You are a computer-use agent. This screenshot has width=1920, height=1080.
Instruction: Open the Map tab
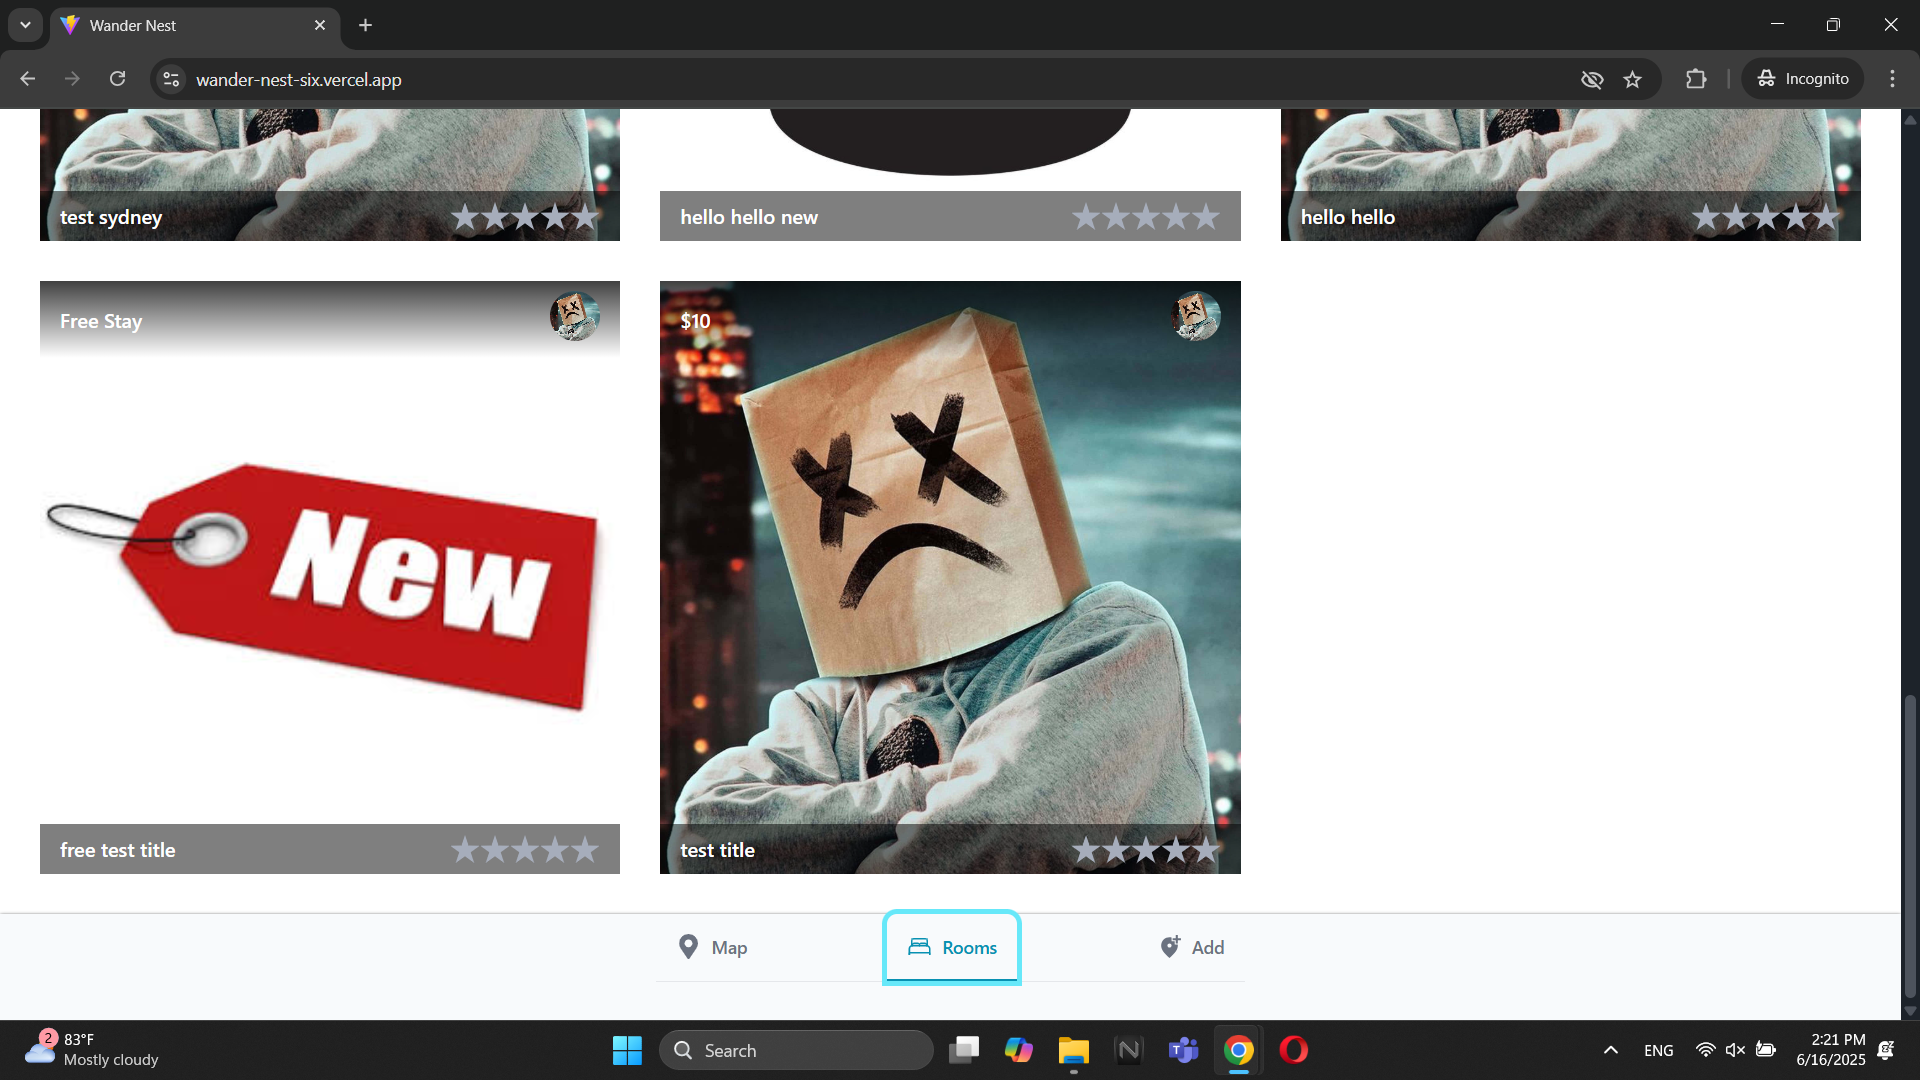[x=713, y=947]
